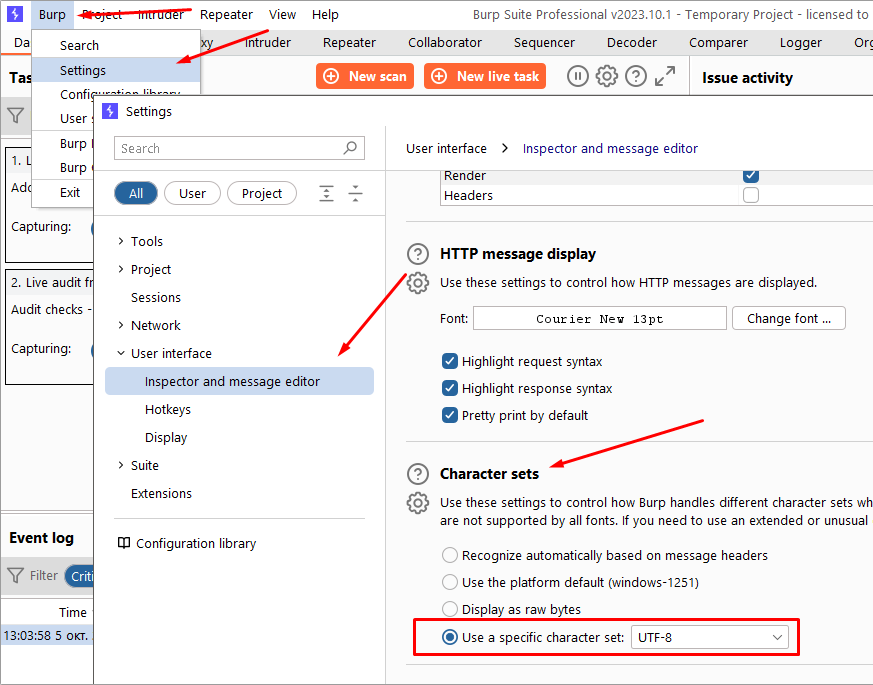Open help for HTTP message display
873x685 pixels.
tap(417, 254)
